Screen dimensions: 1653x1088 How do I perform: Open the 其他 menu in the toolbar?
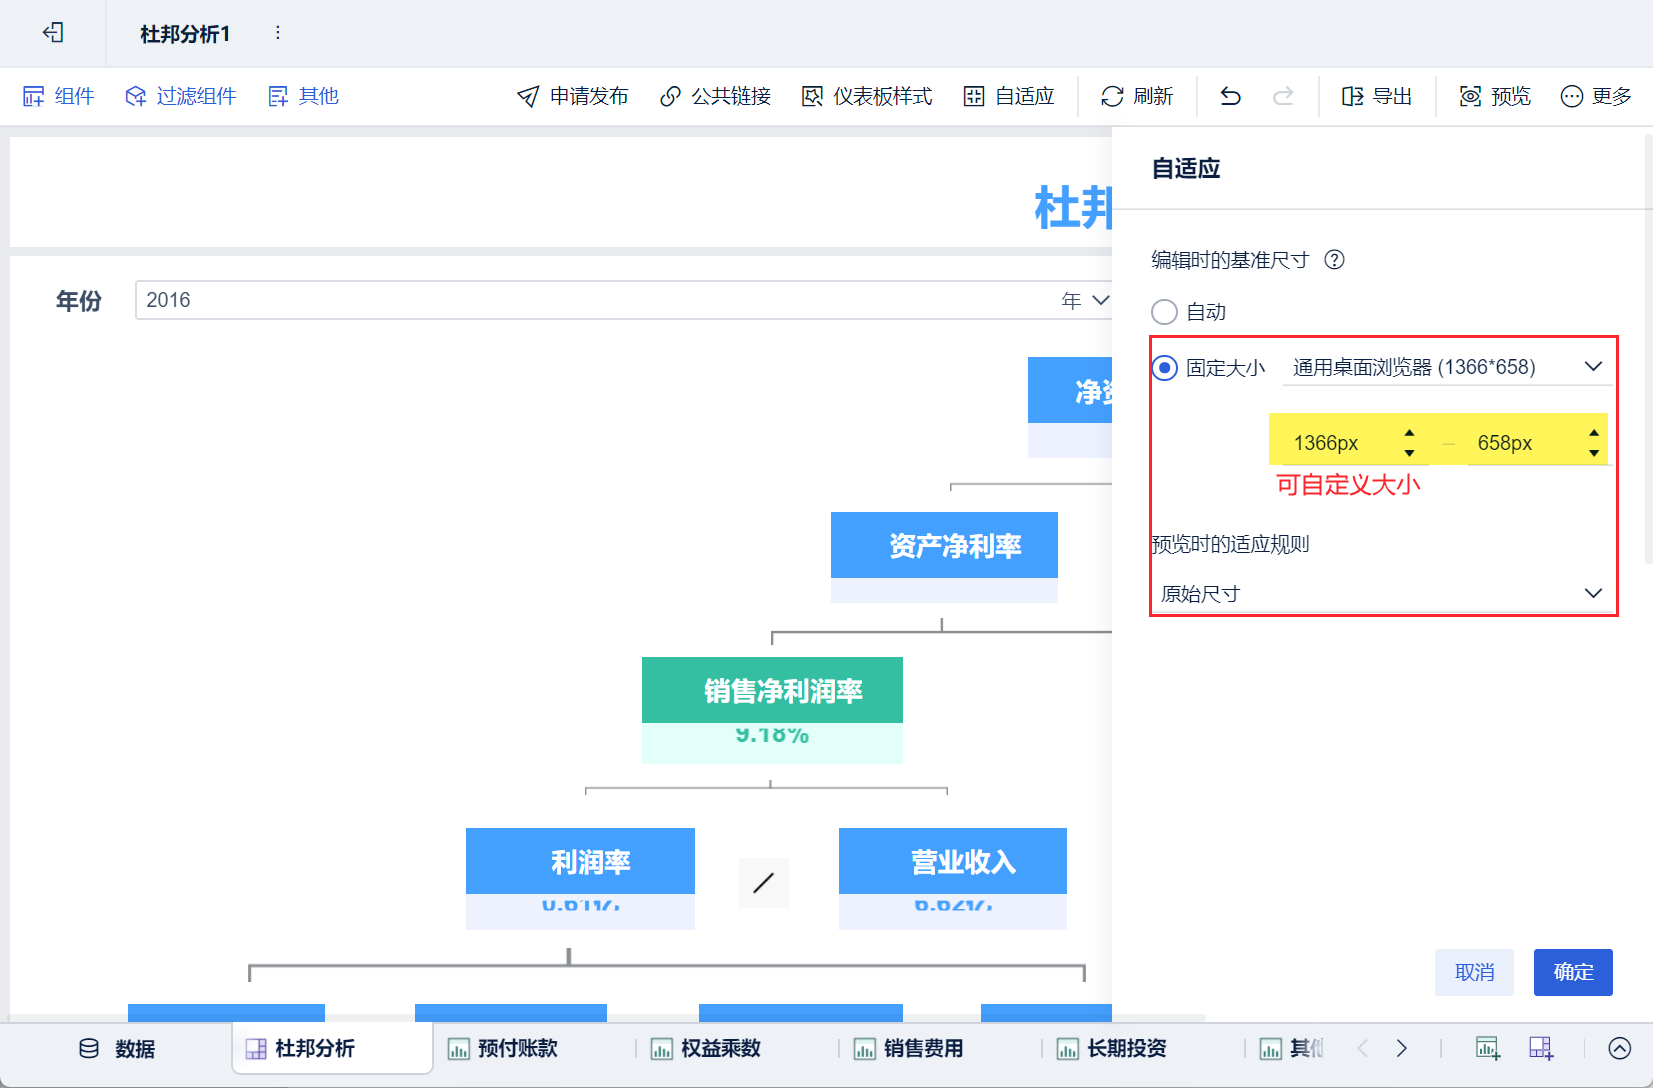pyautogui.click(x=303, y=96)
